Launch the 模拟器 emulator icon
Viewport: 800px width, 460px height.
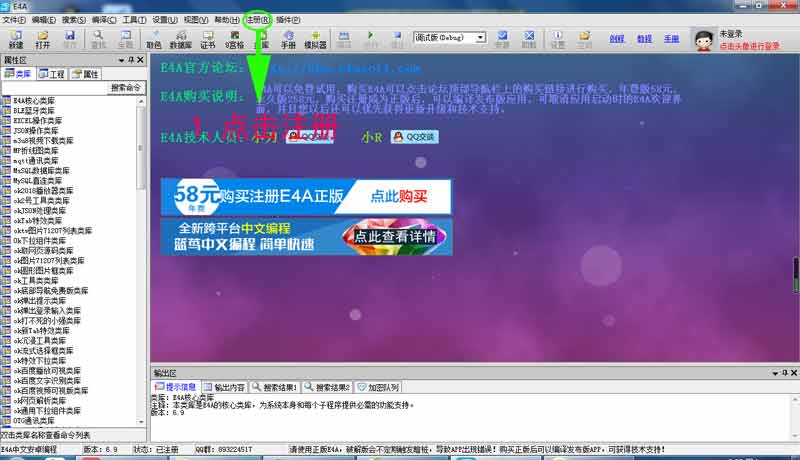pos(315,39)
